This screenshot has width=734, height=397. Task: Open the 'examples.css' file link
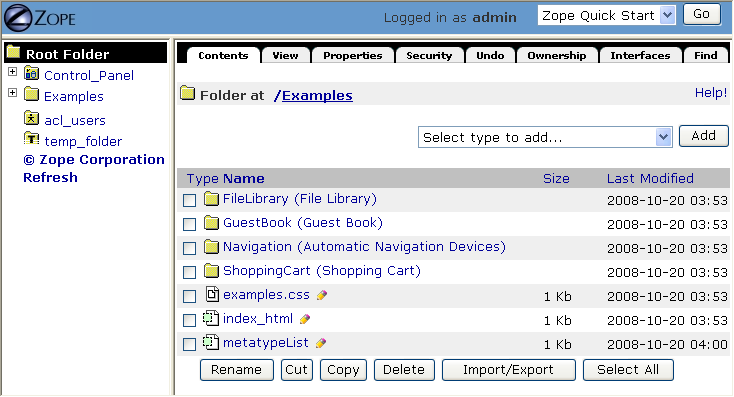(x=266, y=295)
